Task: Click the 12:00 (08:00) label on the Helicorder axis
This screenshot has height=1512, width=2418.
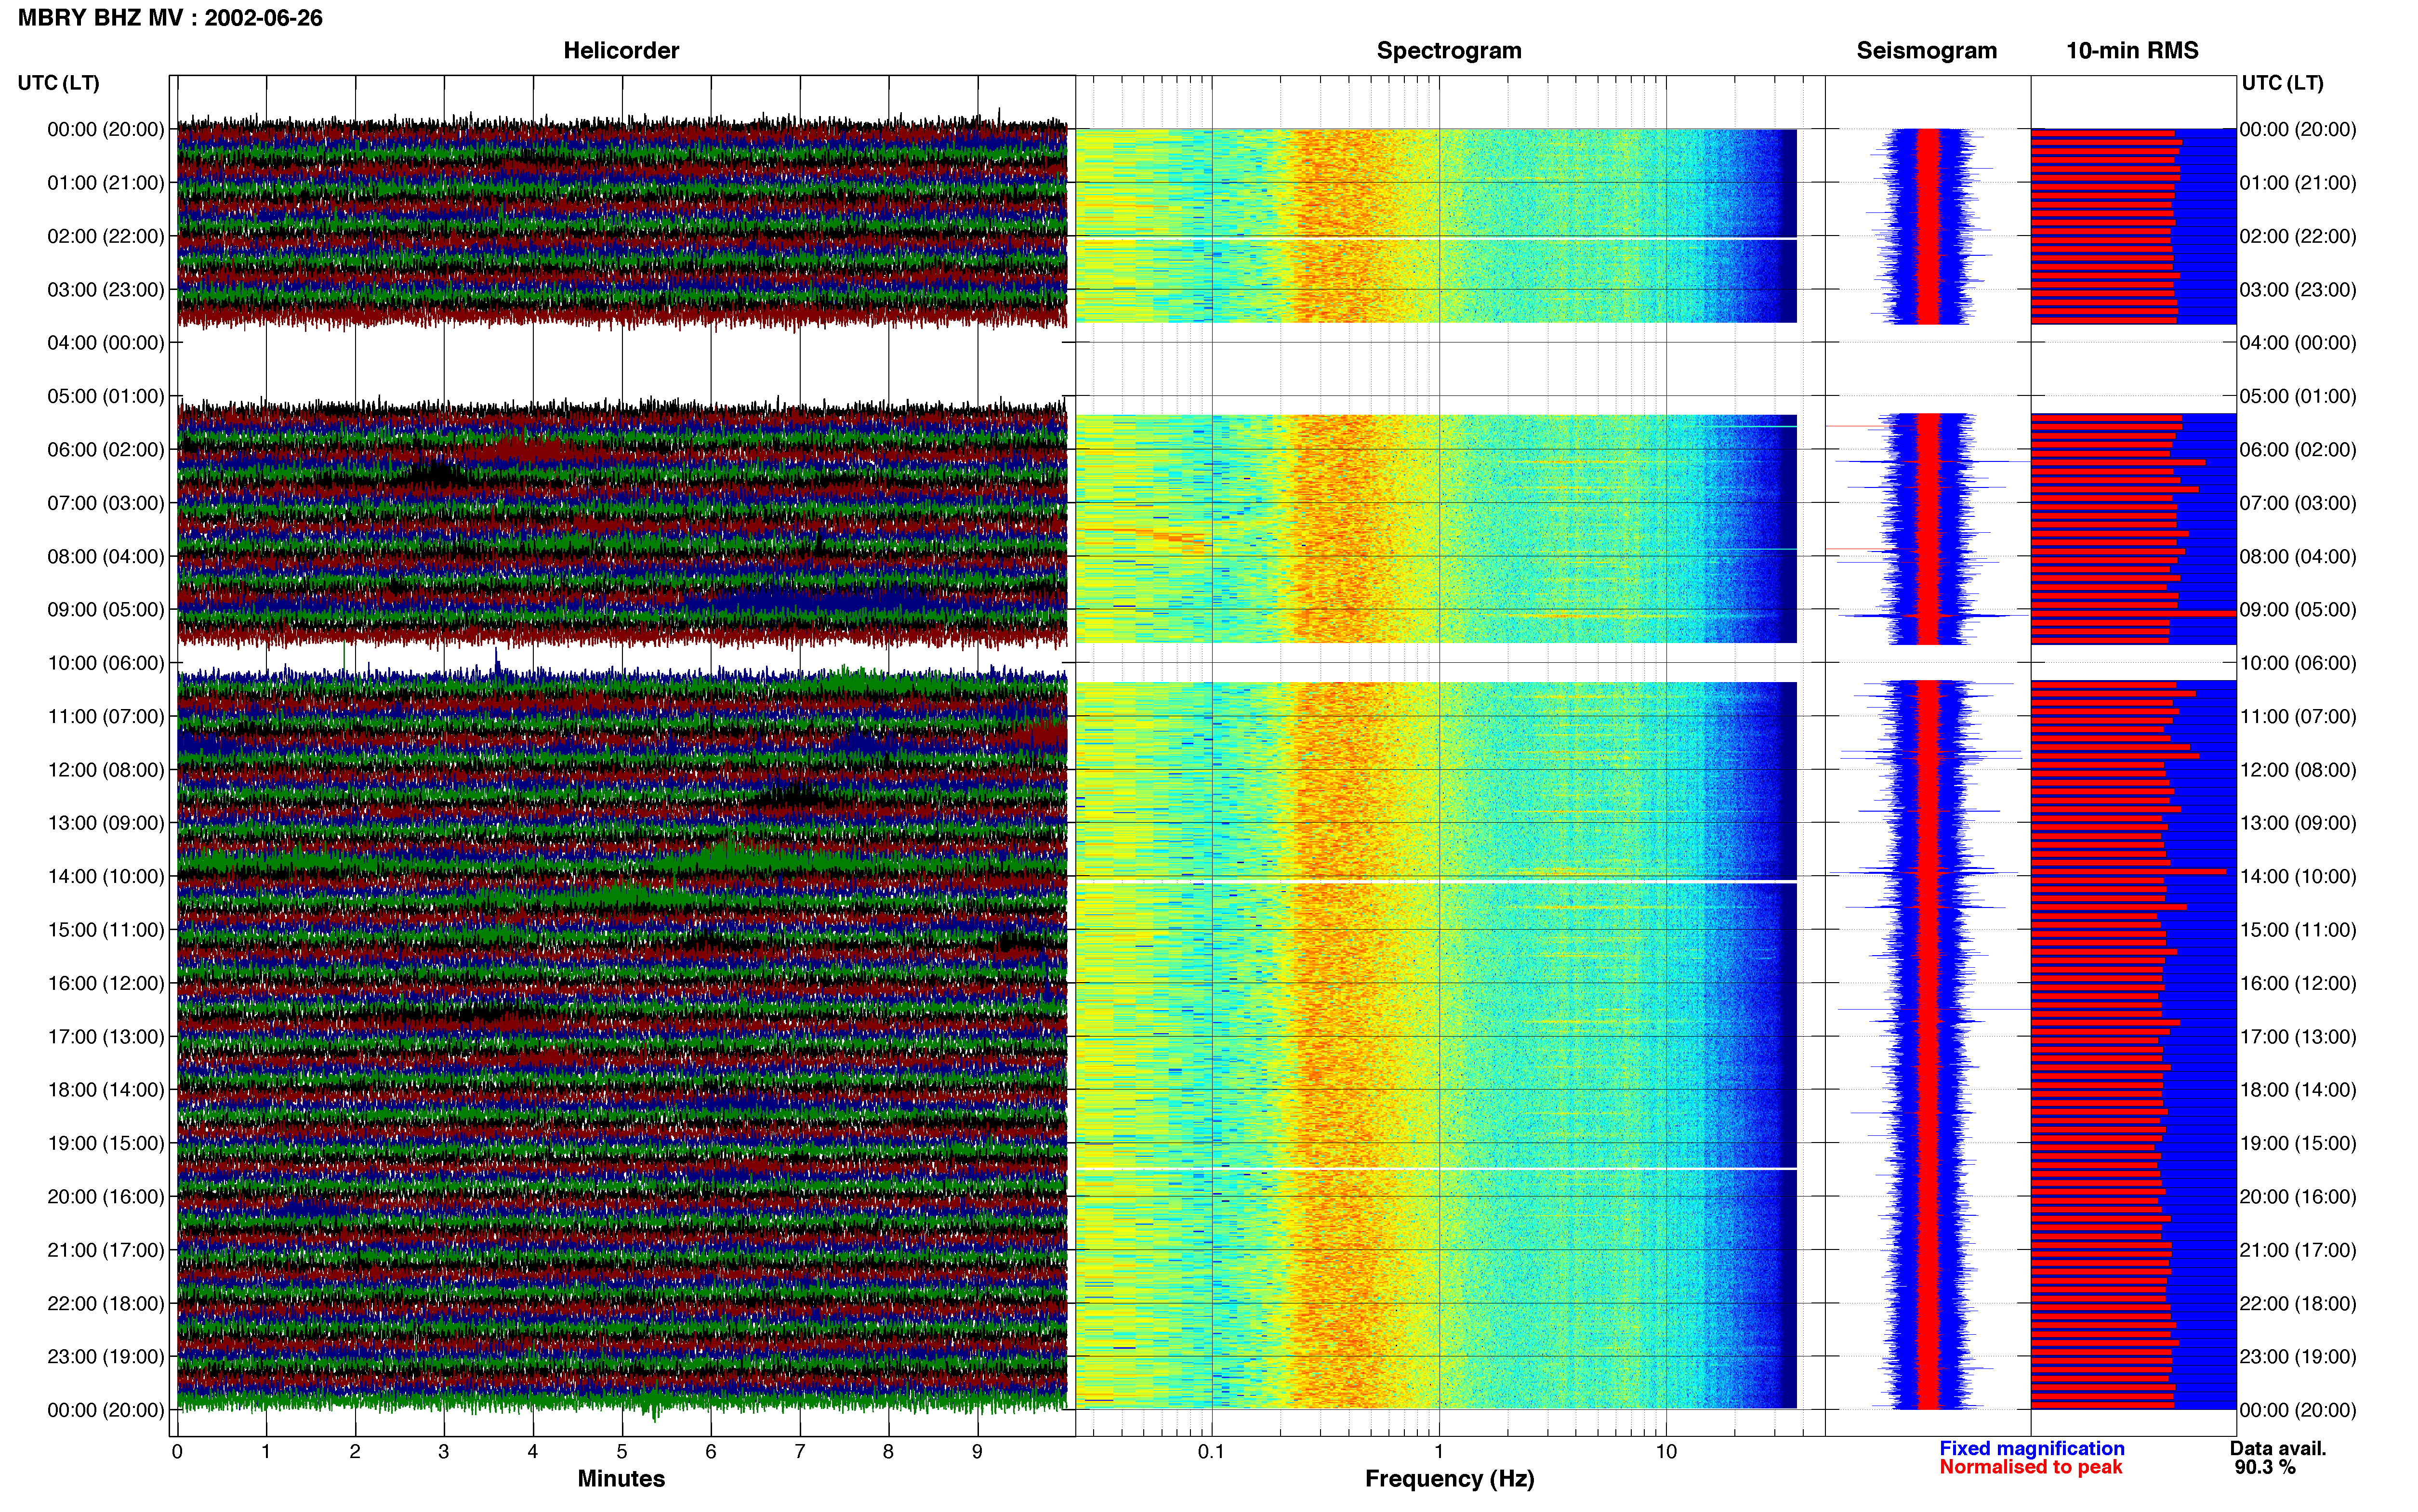Action: click(x=106, y=770)
